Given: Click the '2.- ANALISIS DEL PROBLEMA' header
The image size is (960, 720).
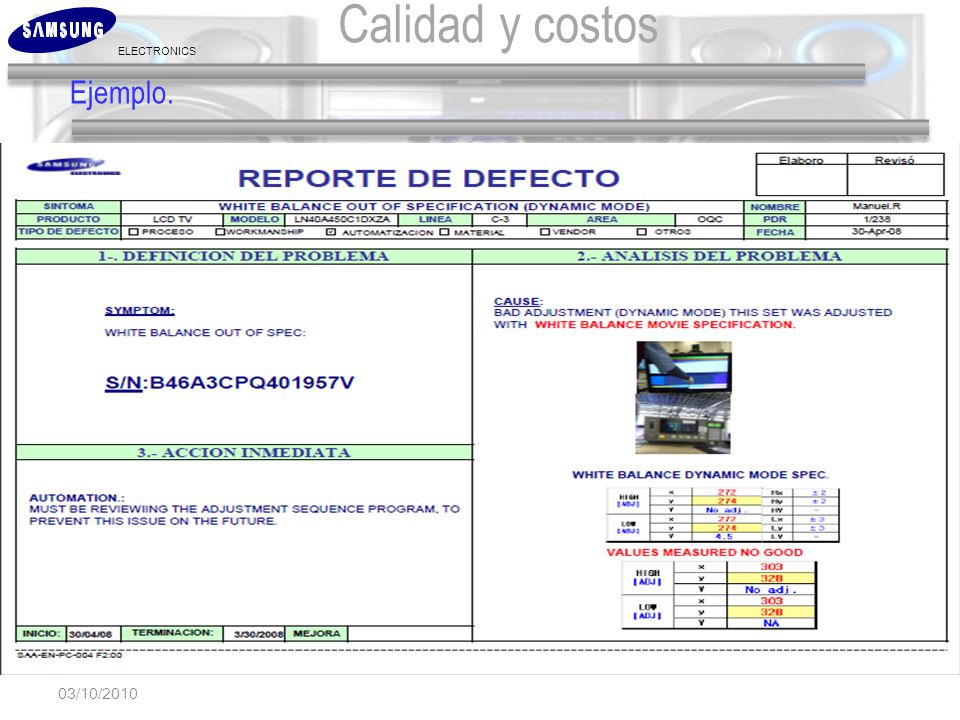Looking at the screenshot, I should click(709, 256).
